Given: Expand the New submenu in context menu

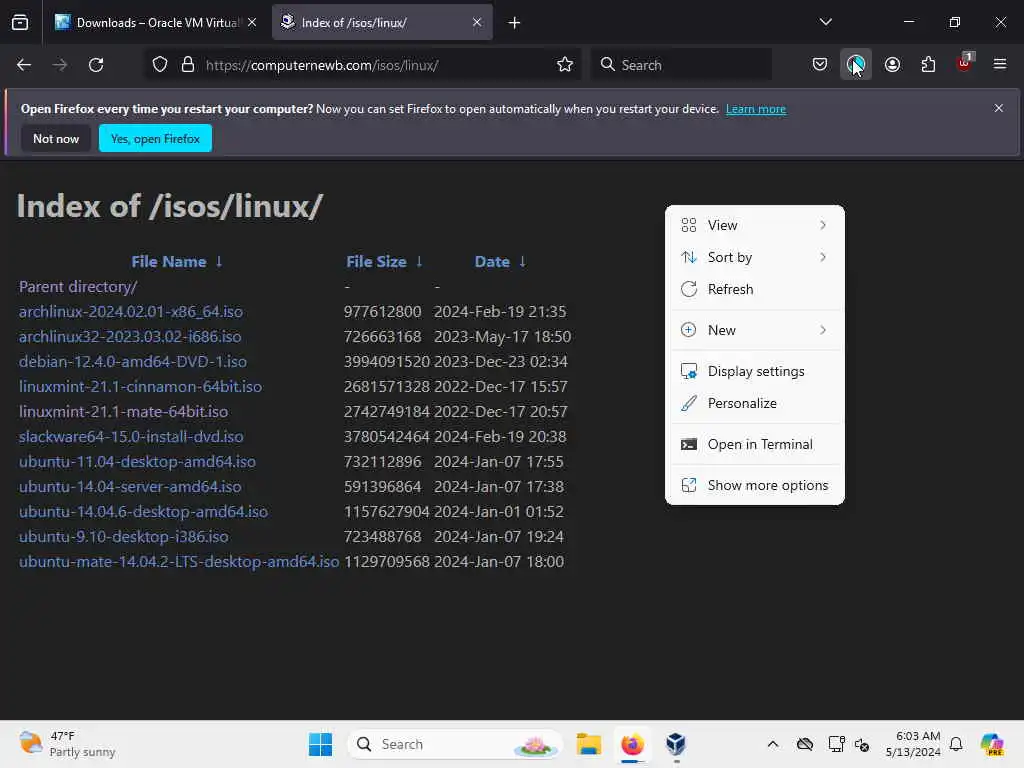Looking at the screenshot, I should 754,330.
